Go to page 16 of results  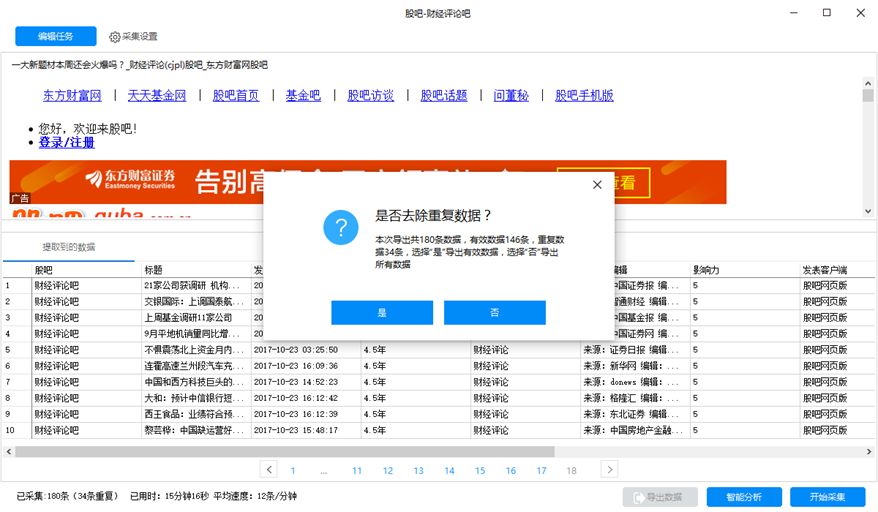click(x=511, y=471)
